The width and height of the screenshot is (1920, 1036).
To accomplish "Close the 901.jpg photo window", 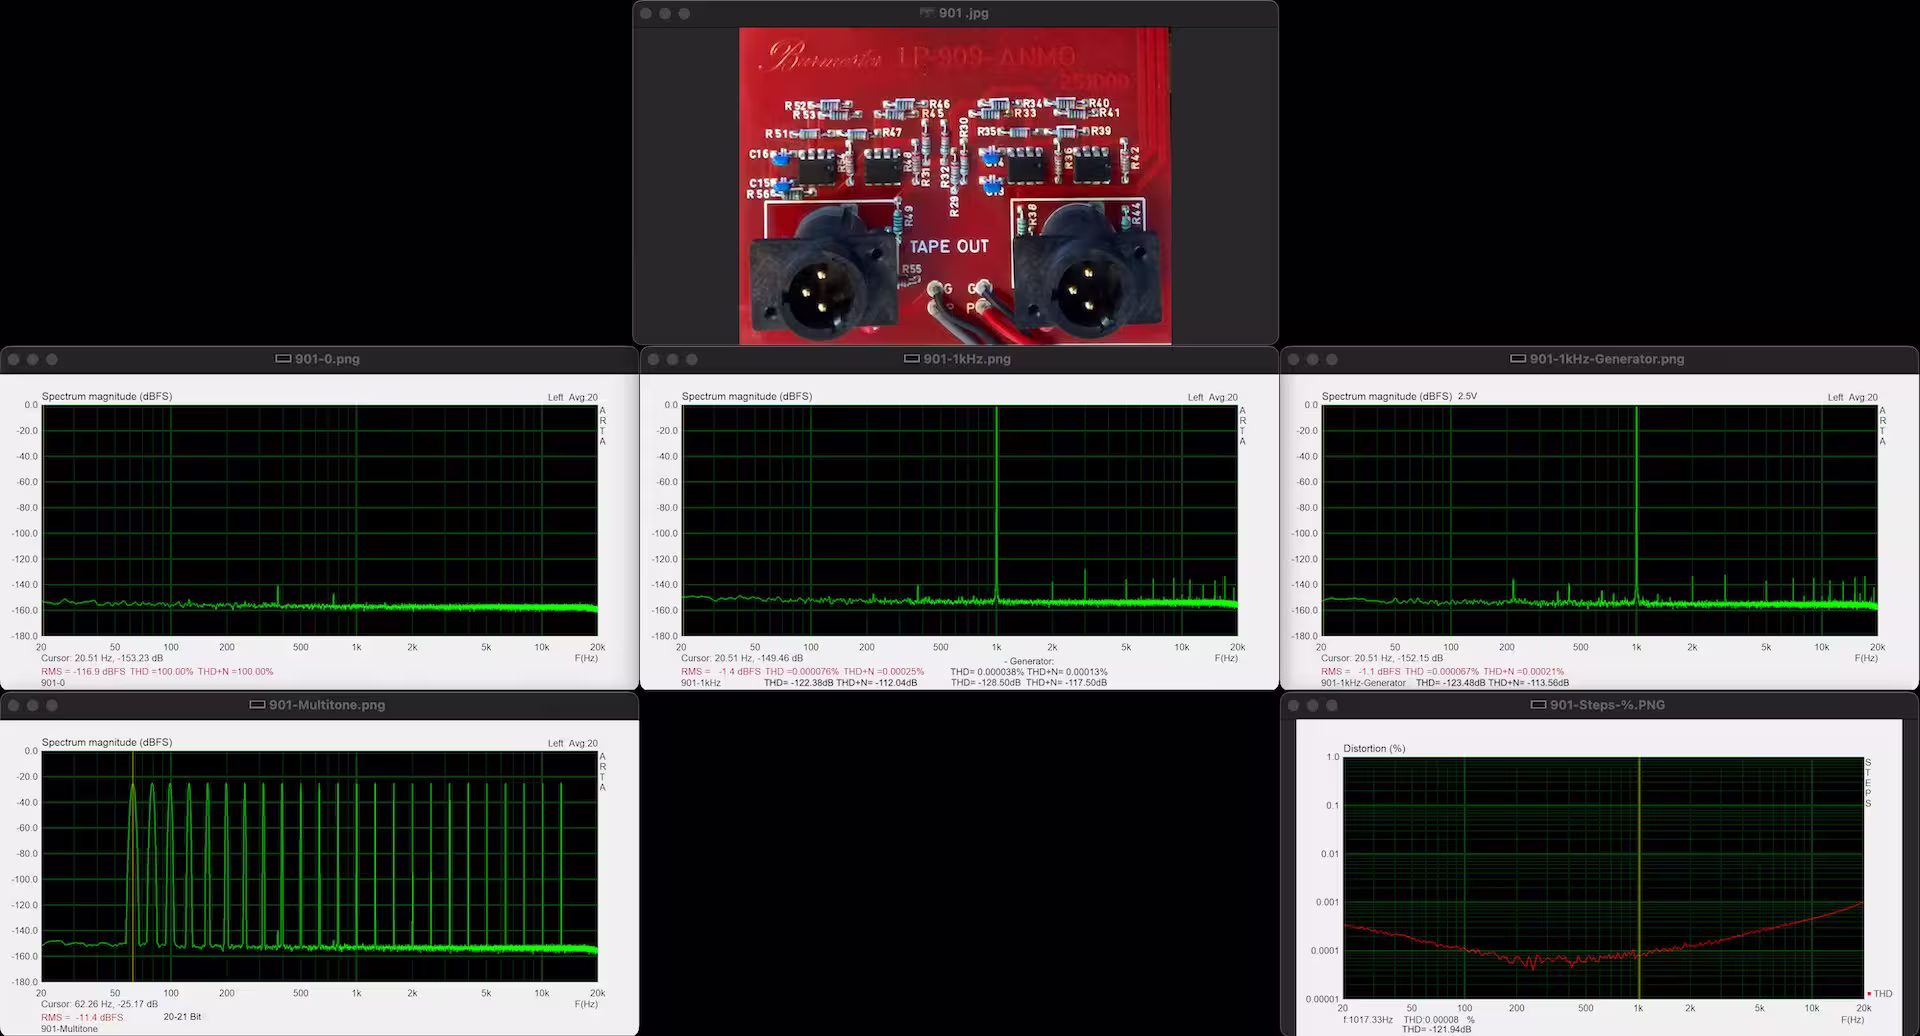I will [646, 13].
